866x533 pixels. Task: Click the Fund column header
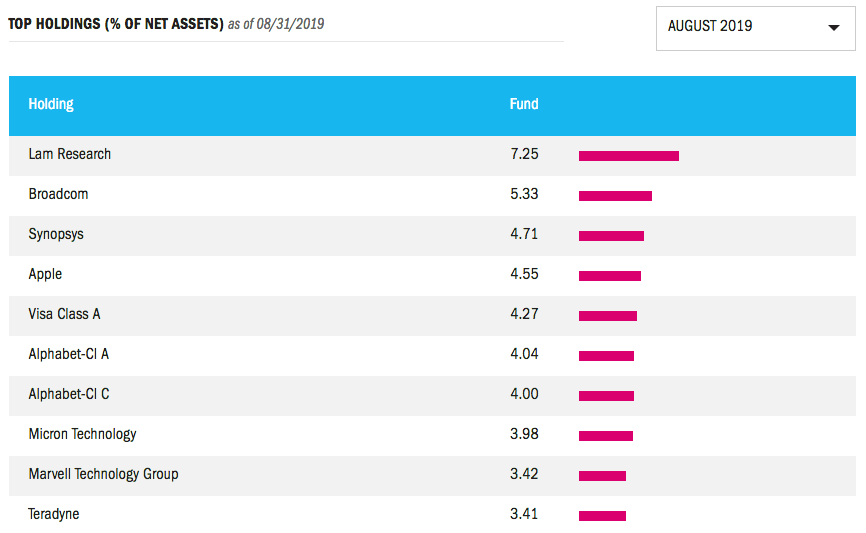[x=524, y=104]
